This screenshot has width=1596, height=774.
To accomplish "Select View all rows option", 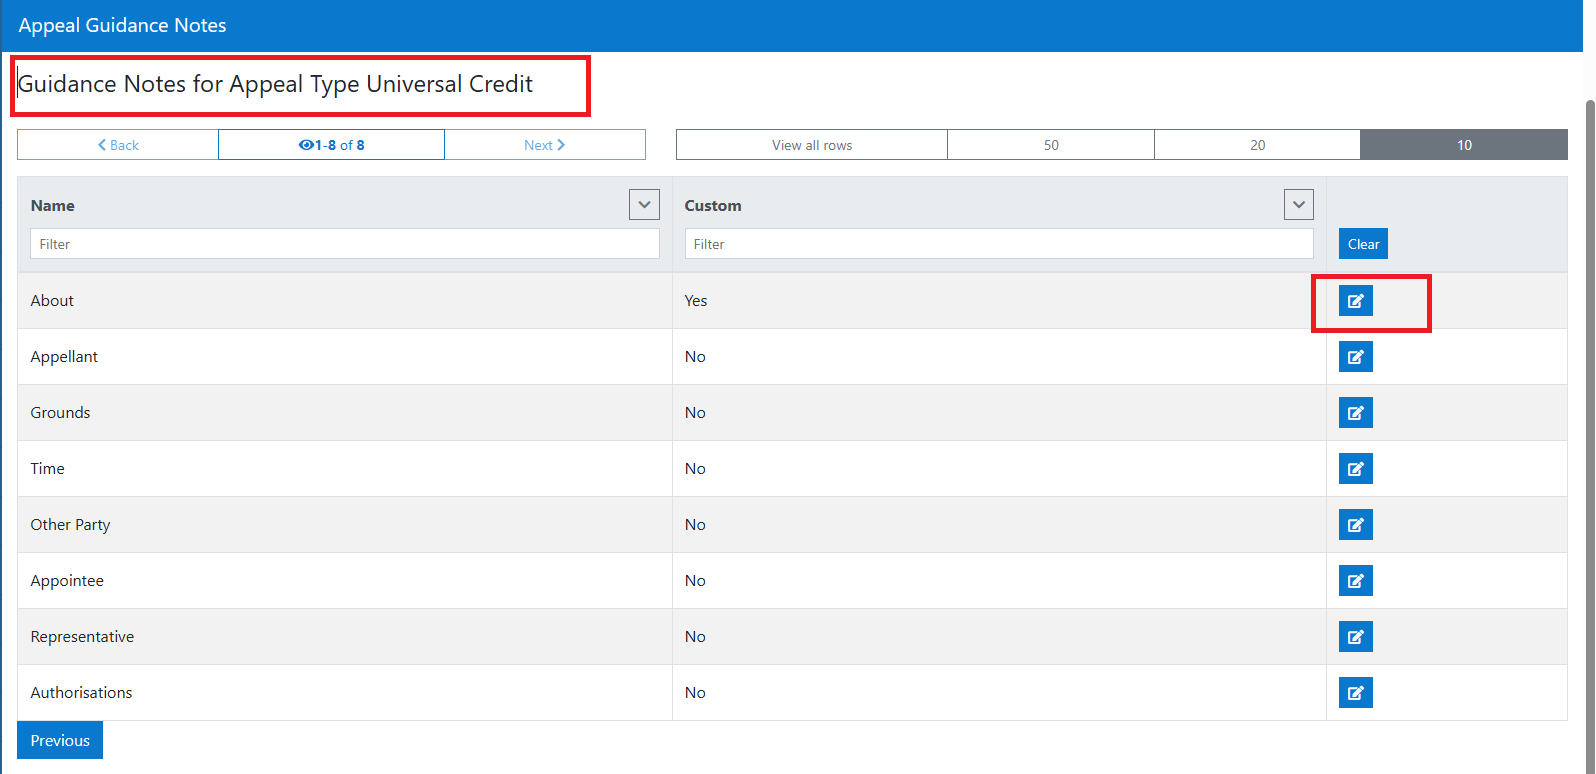I will [812, 145].
